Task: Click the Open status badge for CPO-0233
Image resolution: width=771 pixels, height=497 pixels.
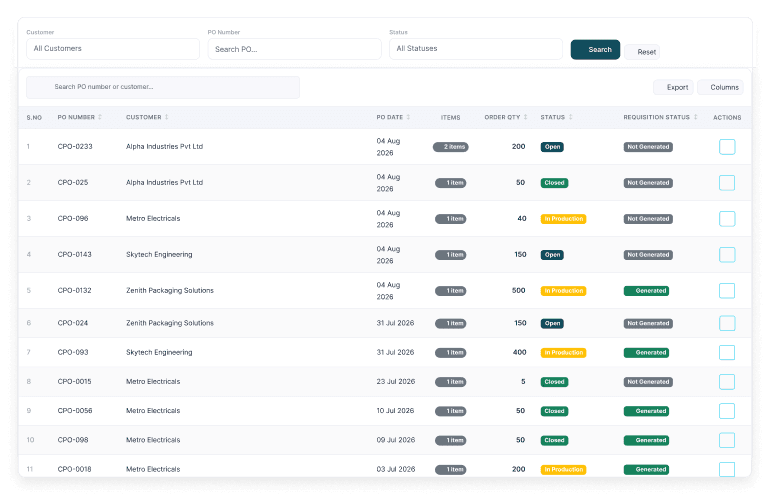Action: (x=552, y=146)
